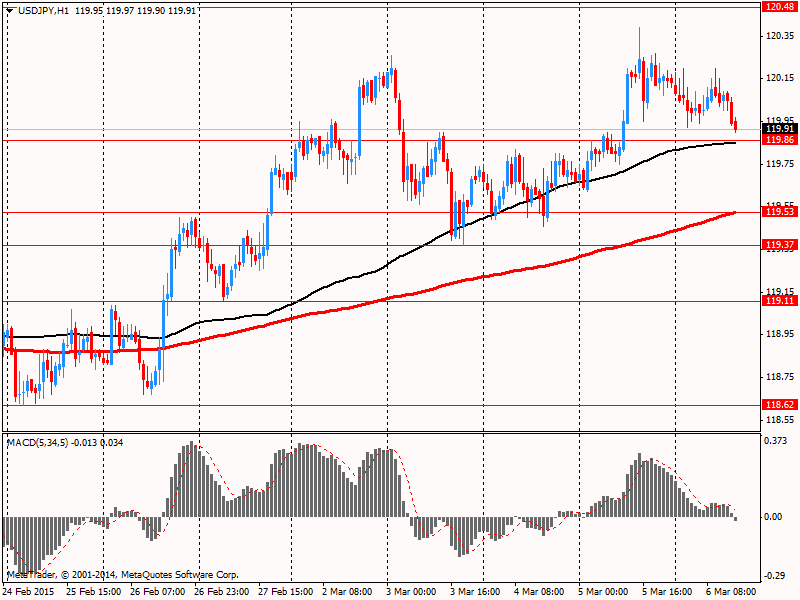
Task: Open the chart menu triangle beside USDJPY,H1
Action: [9, 11]
